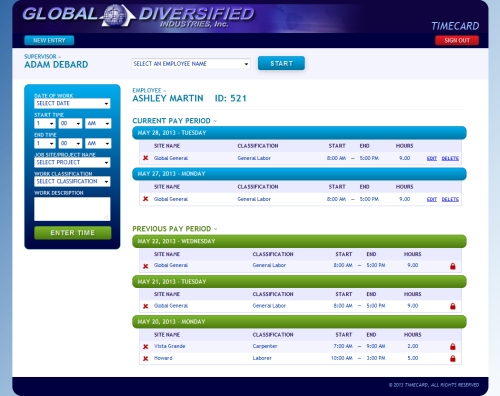Click the 2.00 hours value for Vista Grande
Viewport: 500px width, 396px height.
pyautogui.click(x=413, y=346)
